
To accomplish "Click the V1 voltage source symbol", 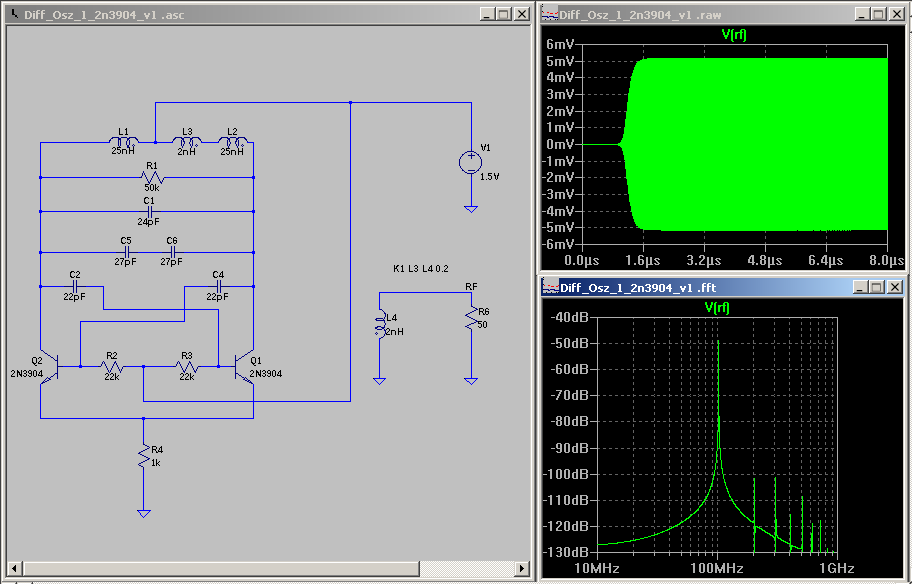I will click(470, 162).
